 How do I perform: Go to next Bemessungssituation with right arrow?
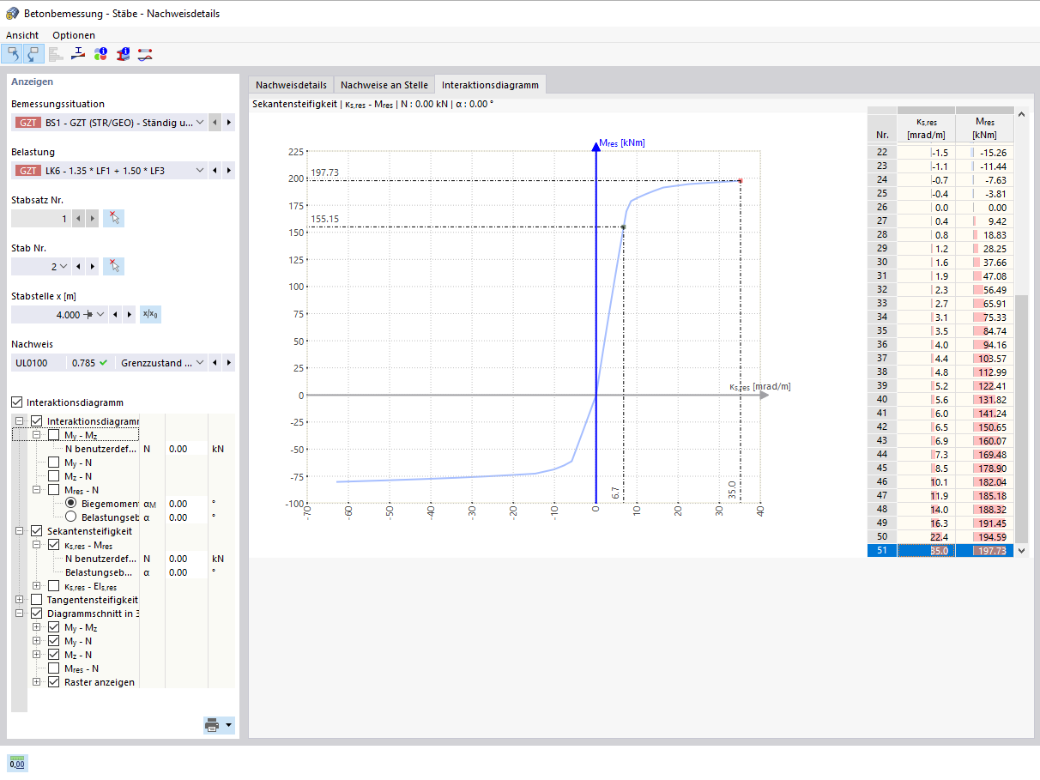click(x=229, y=123)
